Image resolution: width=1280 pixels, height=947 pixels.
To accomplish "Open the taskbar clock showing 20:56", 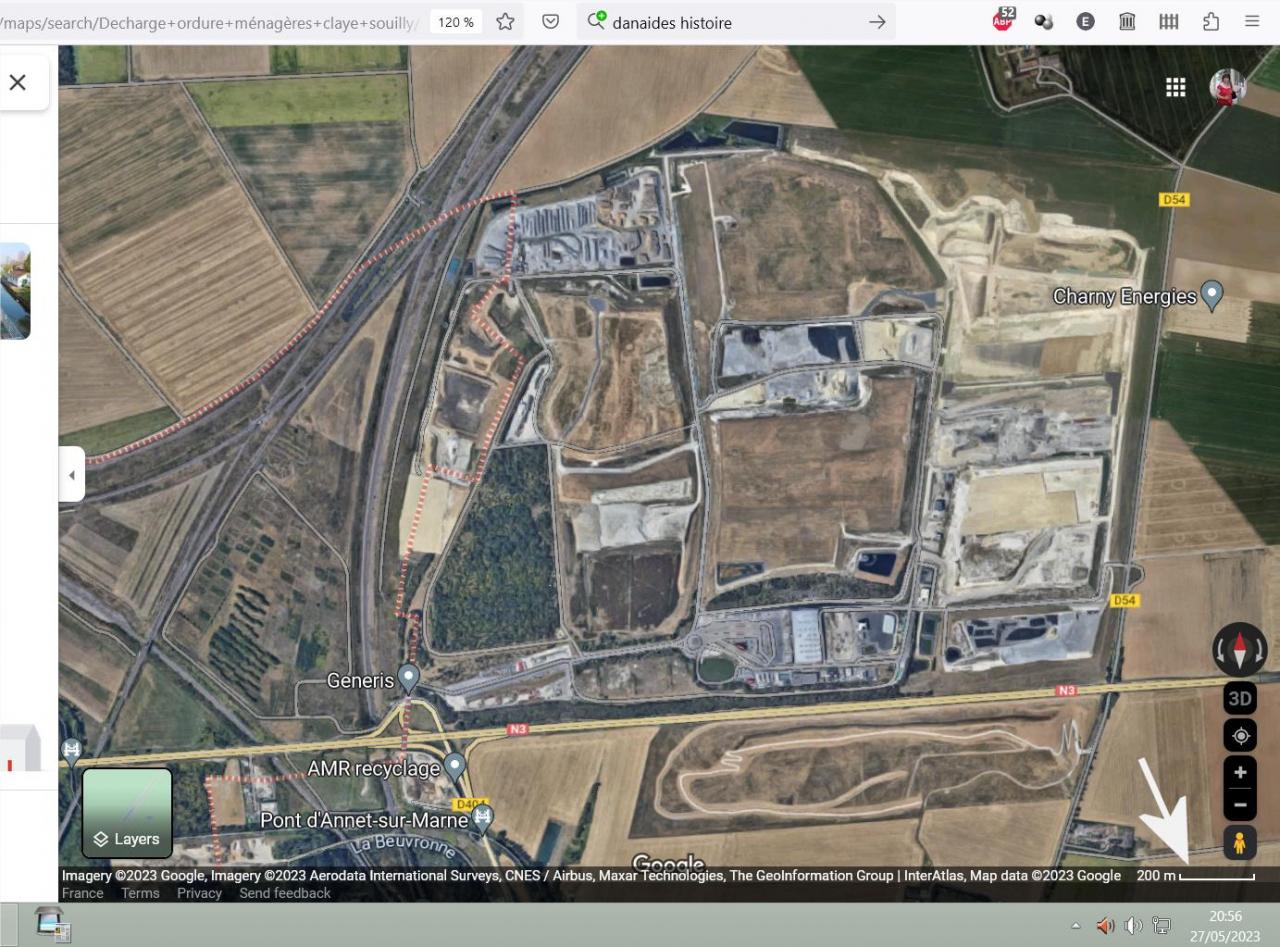I will click(x=1225, y=926).
